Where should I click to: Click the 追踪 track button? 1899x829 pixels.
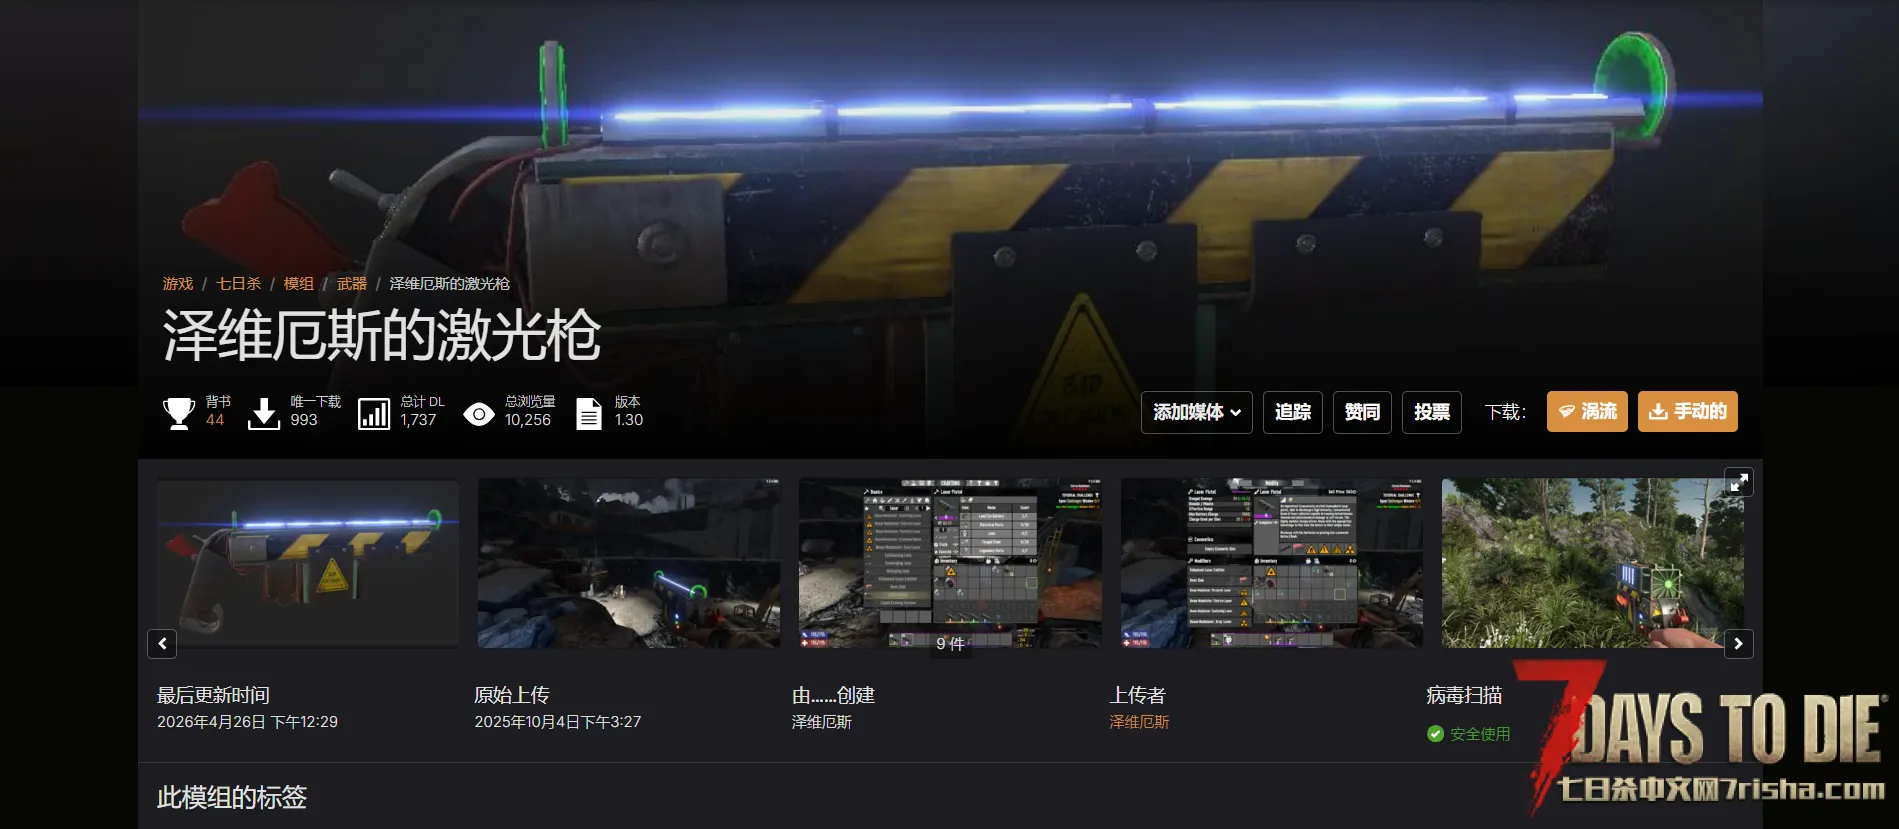[1293, 412]
